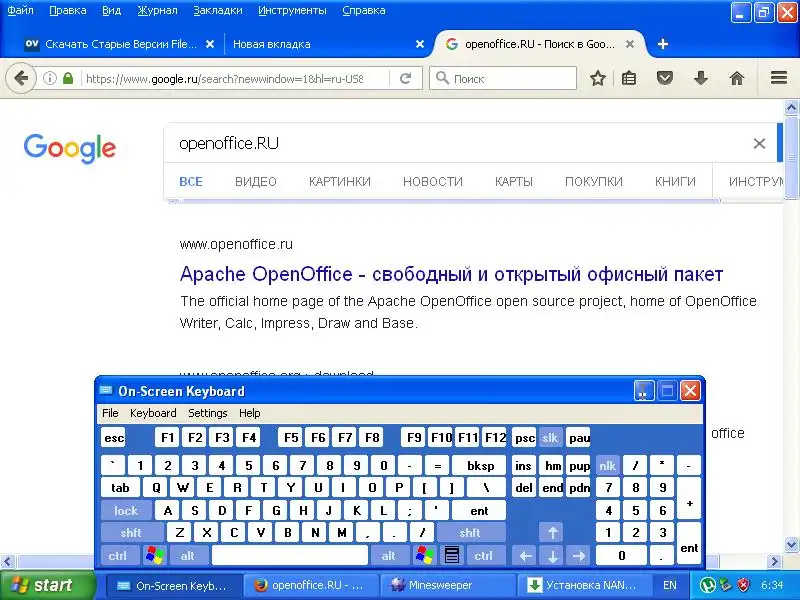
Task: Save the page to Pocket
Action: 665,79
